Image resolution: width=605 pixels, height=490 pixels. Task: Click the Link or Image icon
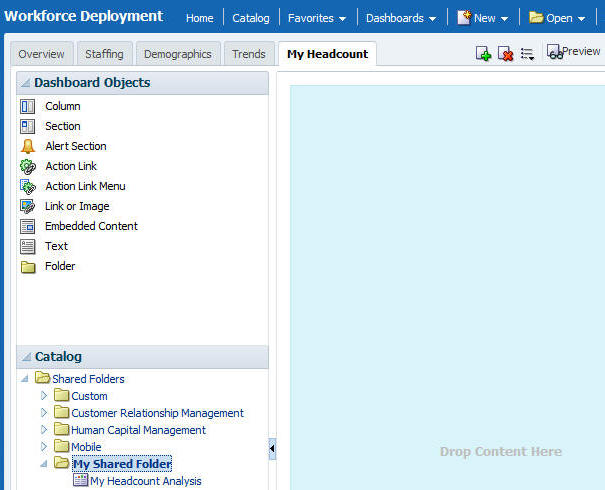tap(27, 206)
